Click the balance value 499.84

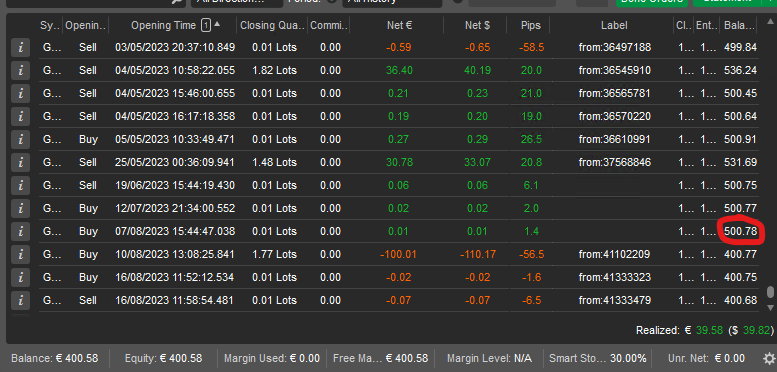pyautogui.click(x=740, y=48)
